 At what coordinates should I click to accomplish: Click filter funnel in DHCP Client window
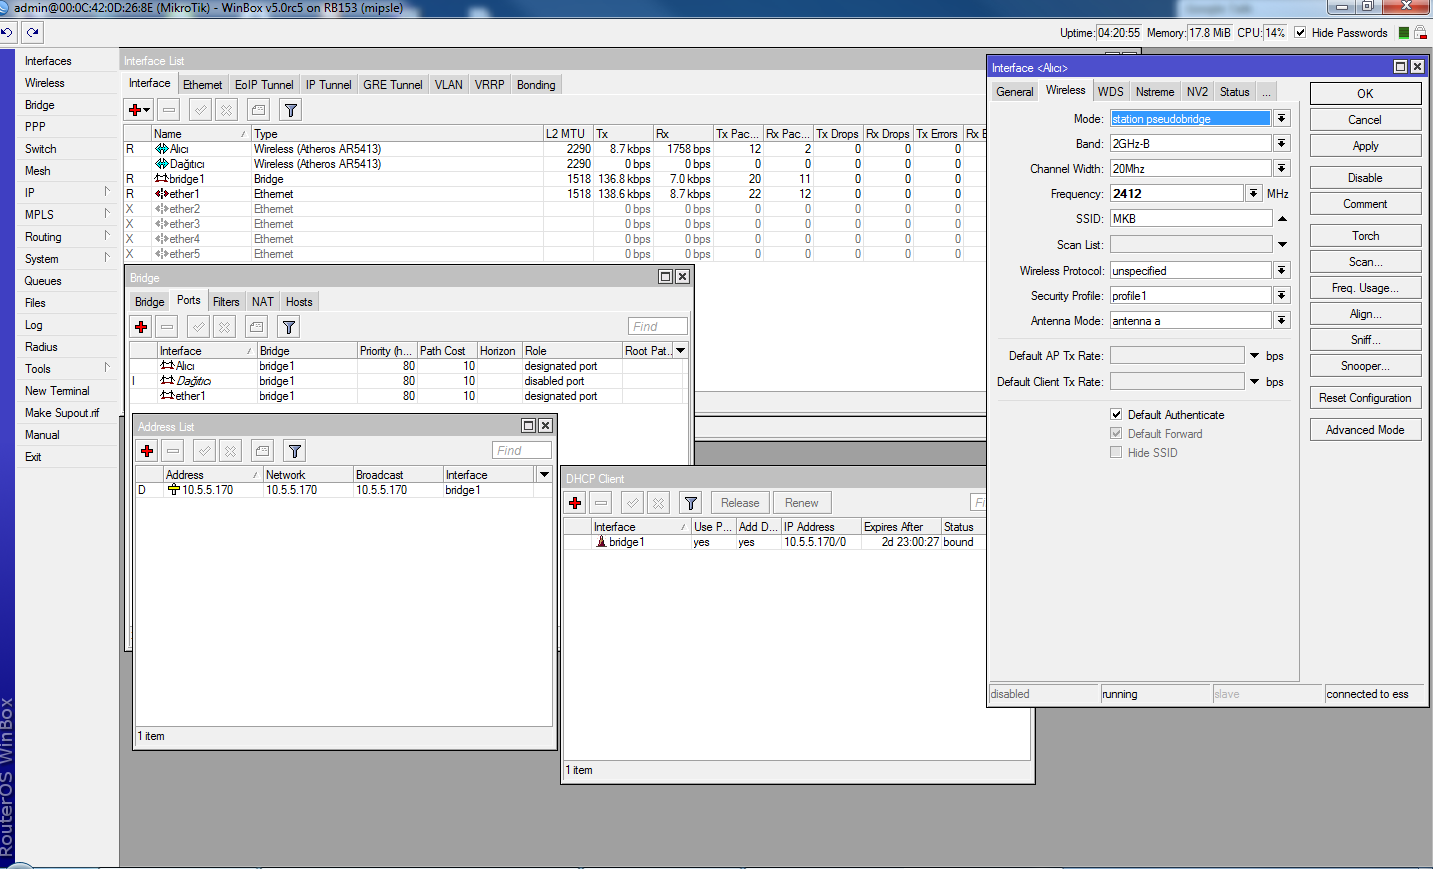click(x=690, y=503)
